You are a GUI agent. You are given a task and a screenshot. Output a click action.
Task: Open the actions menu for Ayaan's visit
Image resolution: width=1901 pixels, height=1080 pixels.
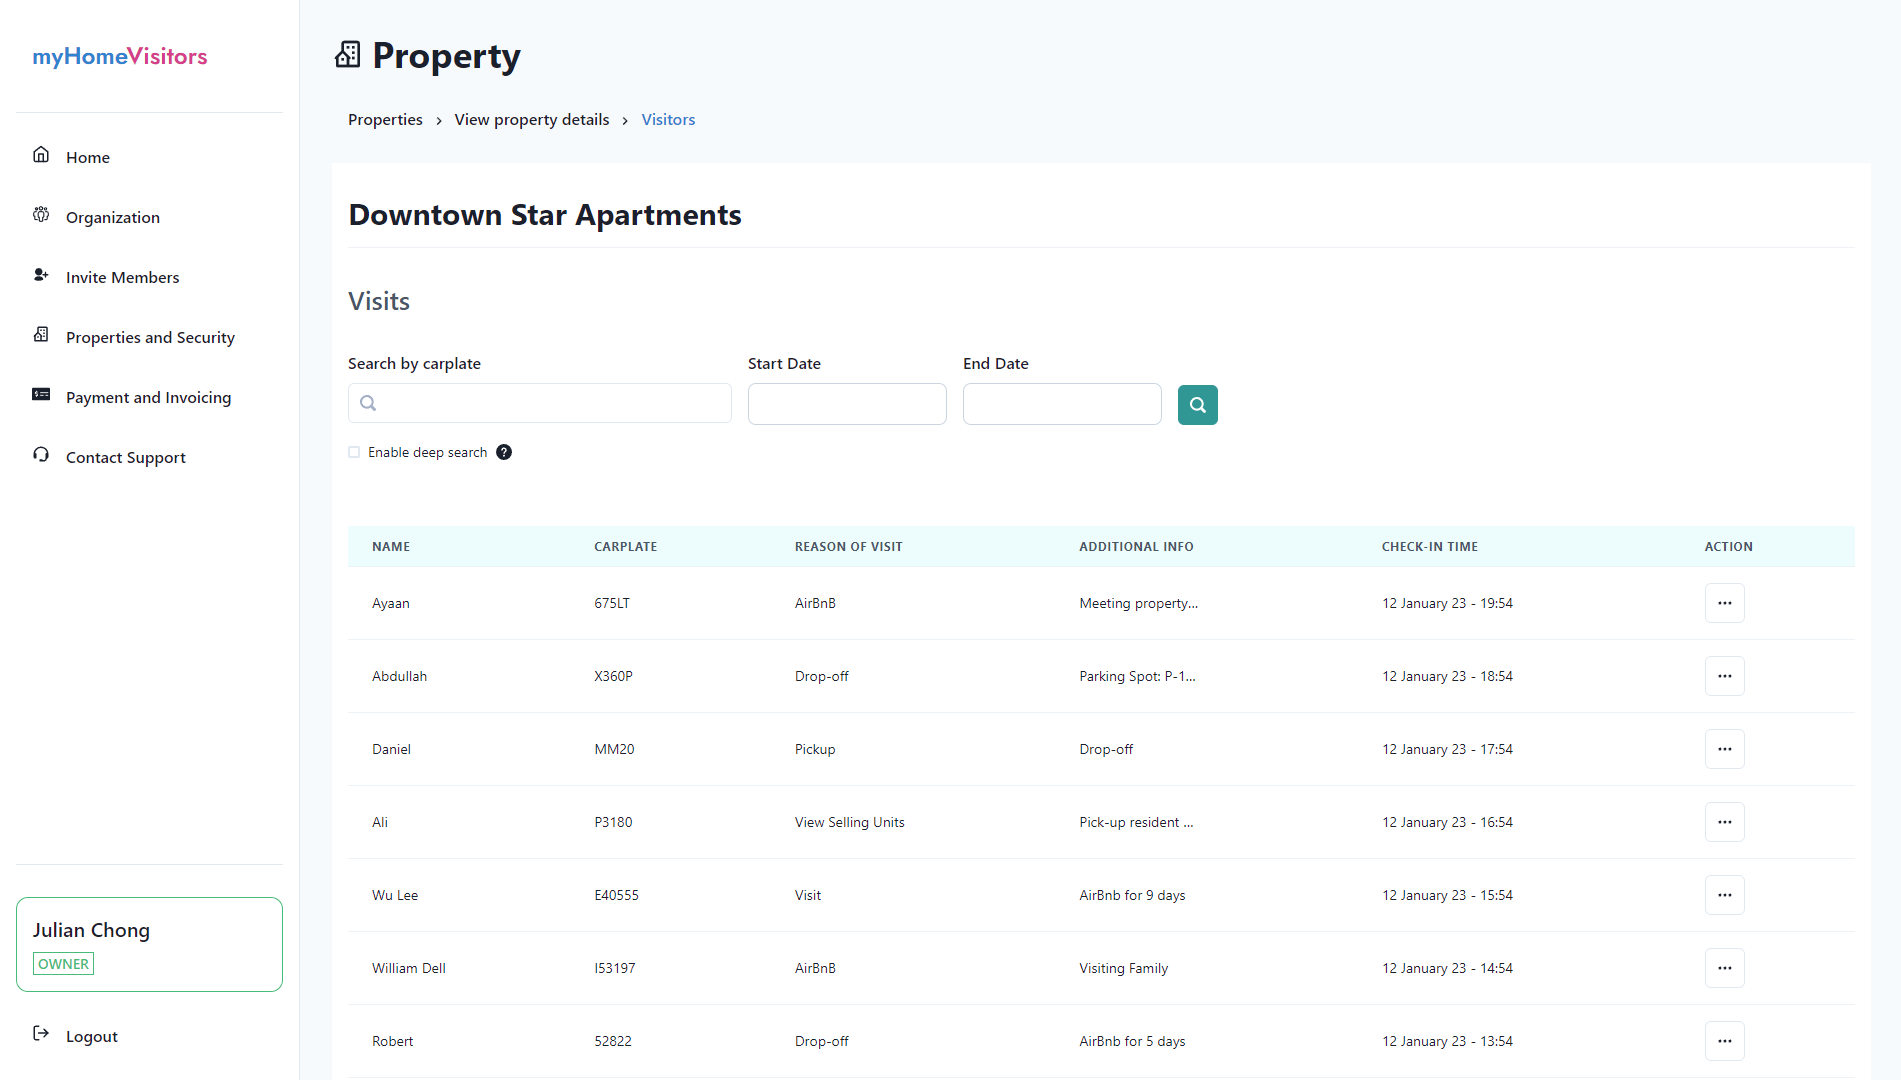tap(1724, 602)
